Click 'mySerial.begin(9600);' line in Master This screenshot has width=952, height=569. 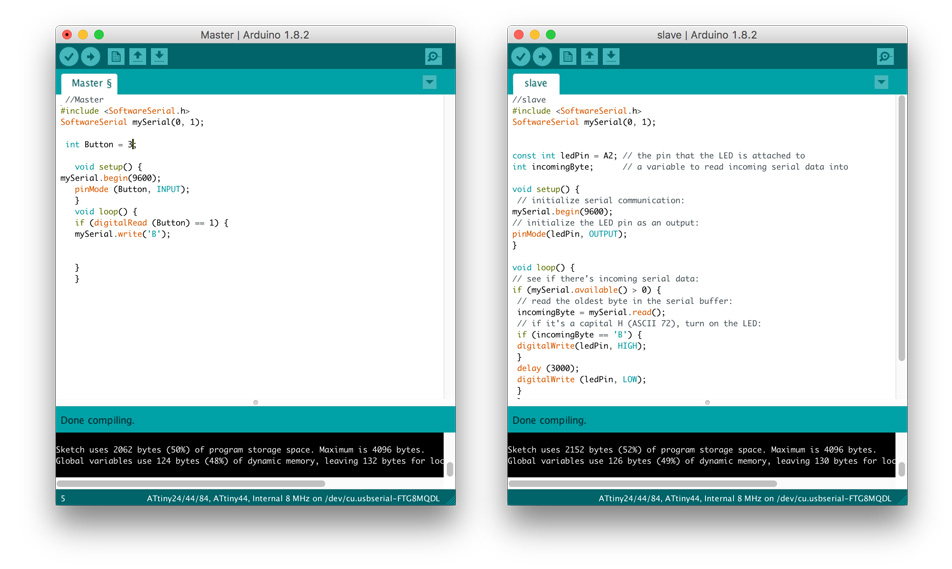[x=110, y=178]
